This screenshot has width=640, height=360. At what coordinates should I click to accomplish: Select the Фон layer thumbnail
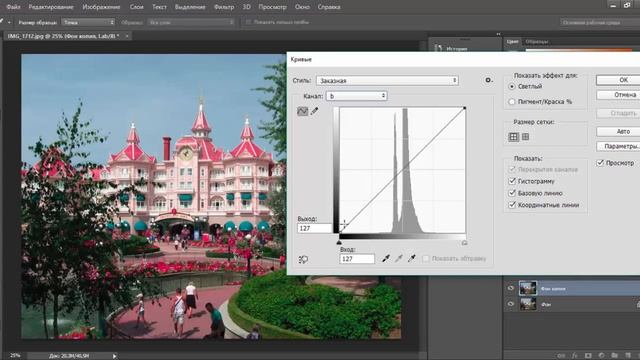click(528, 304)
